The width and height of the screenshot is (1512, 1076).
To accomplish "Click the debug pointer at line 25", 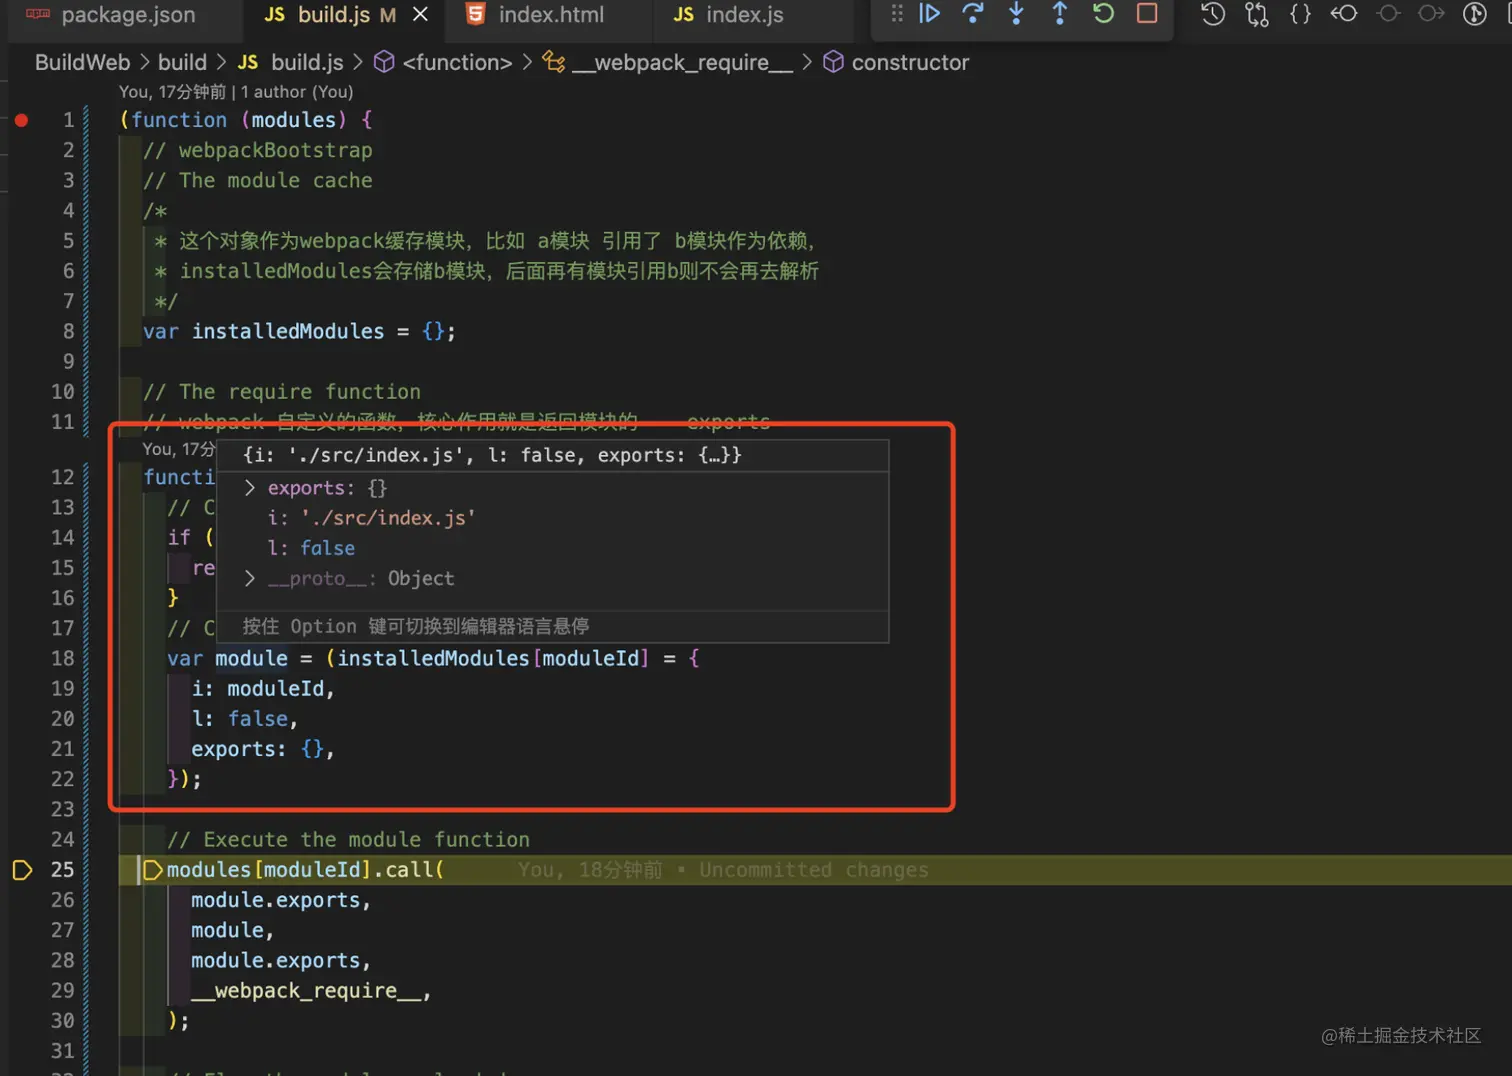I will [22, 870].
